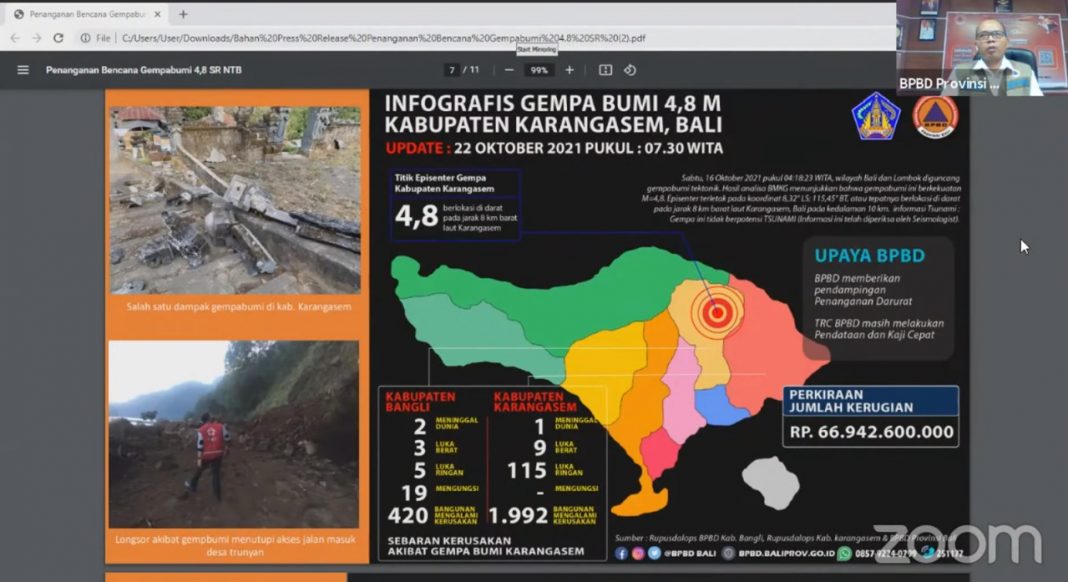Viewport: 1068px width, 582px height.
Task: Rotate the PDF document counterclockwise
Action: 630,70
